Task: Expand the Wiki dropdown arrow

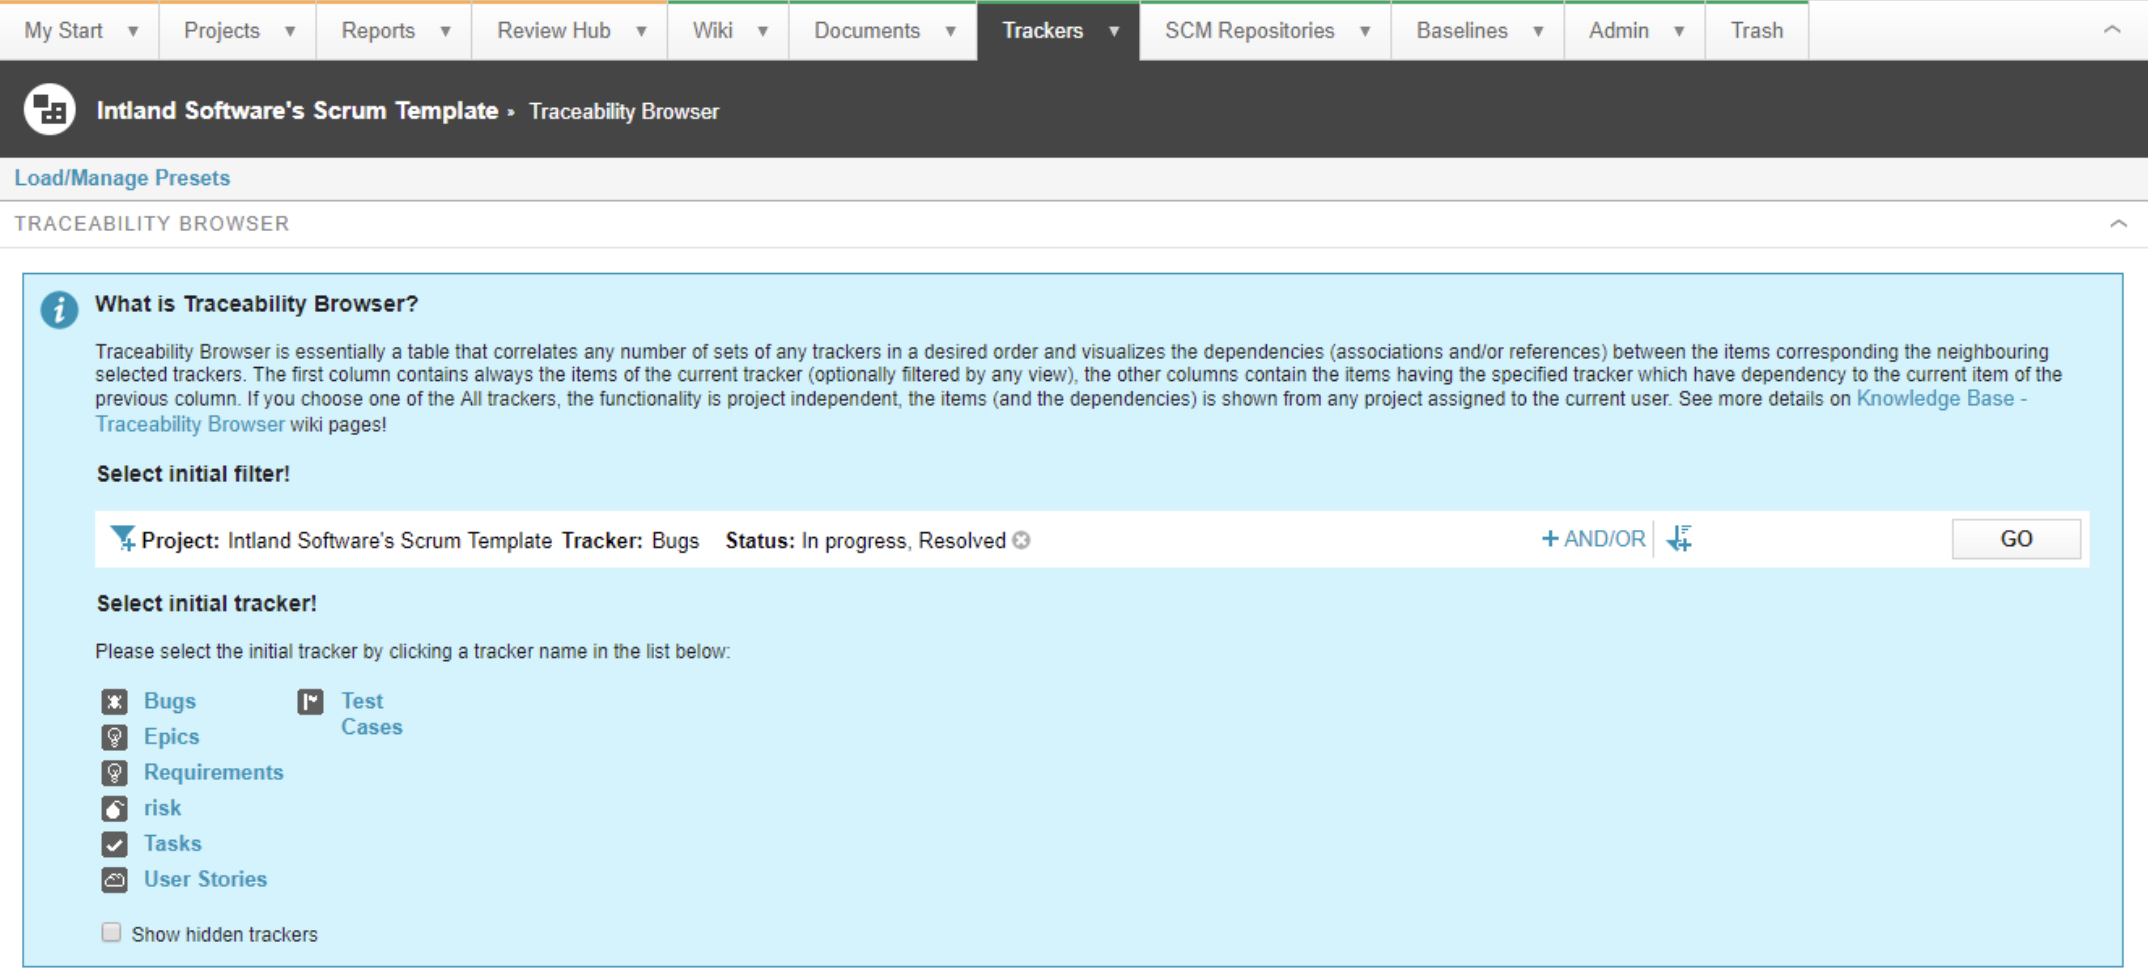Action: 762,31
